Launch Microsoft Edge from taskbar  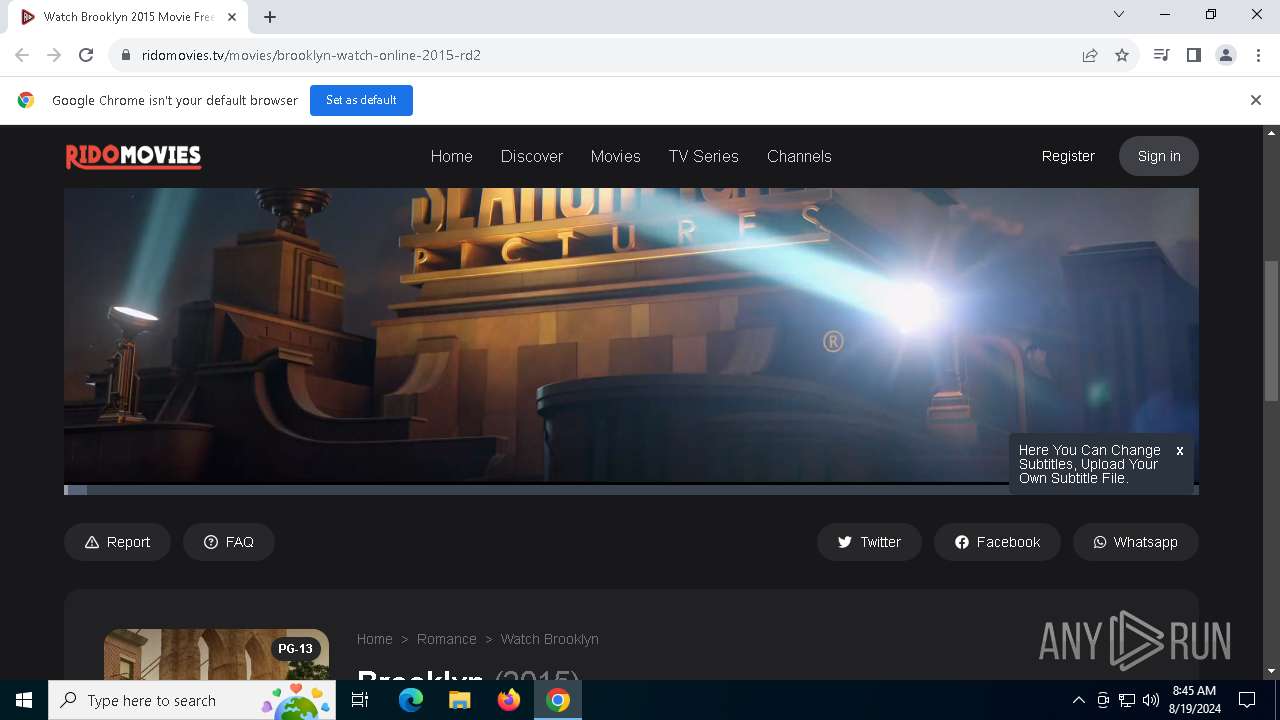pyautogui.click(x=411, y=700)
